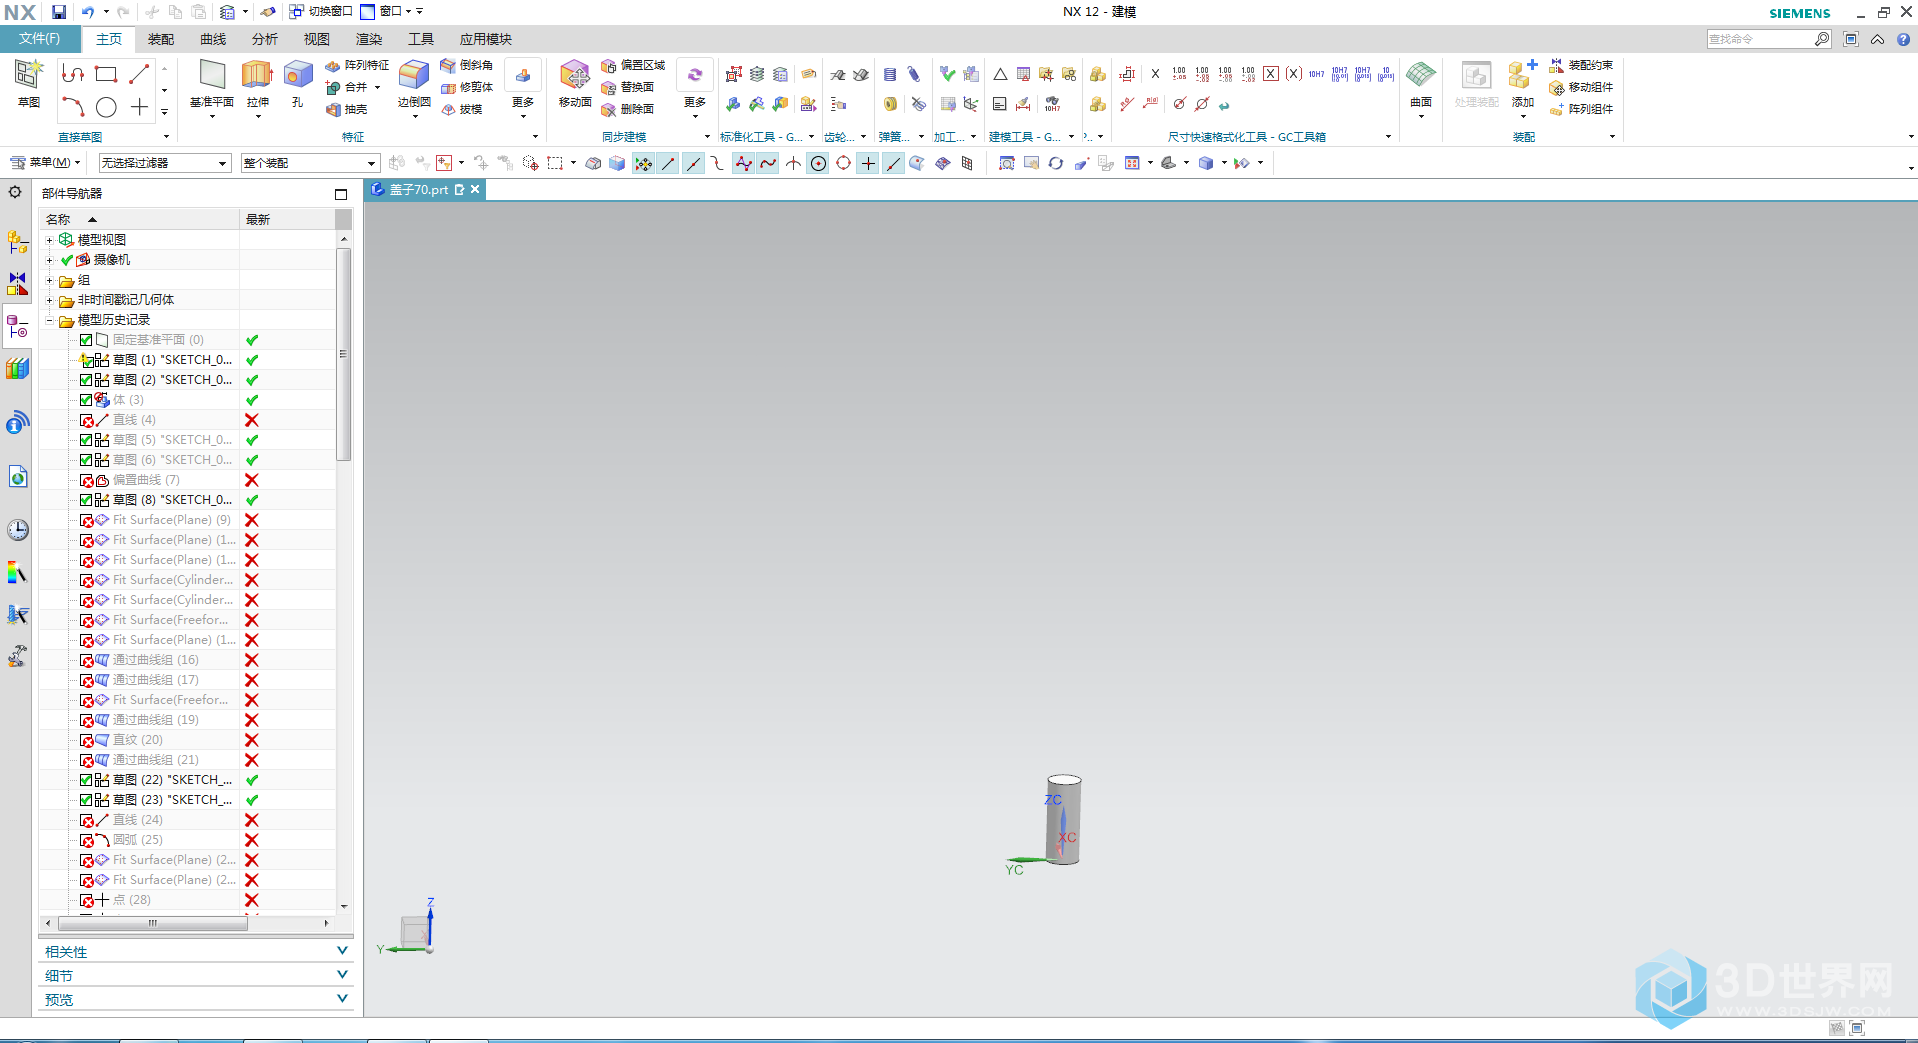Toggle checkbox for 圆弧 (25)
The width and height of the screenshot is (1918, 1043).
click(86, 840)
